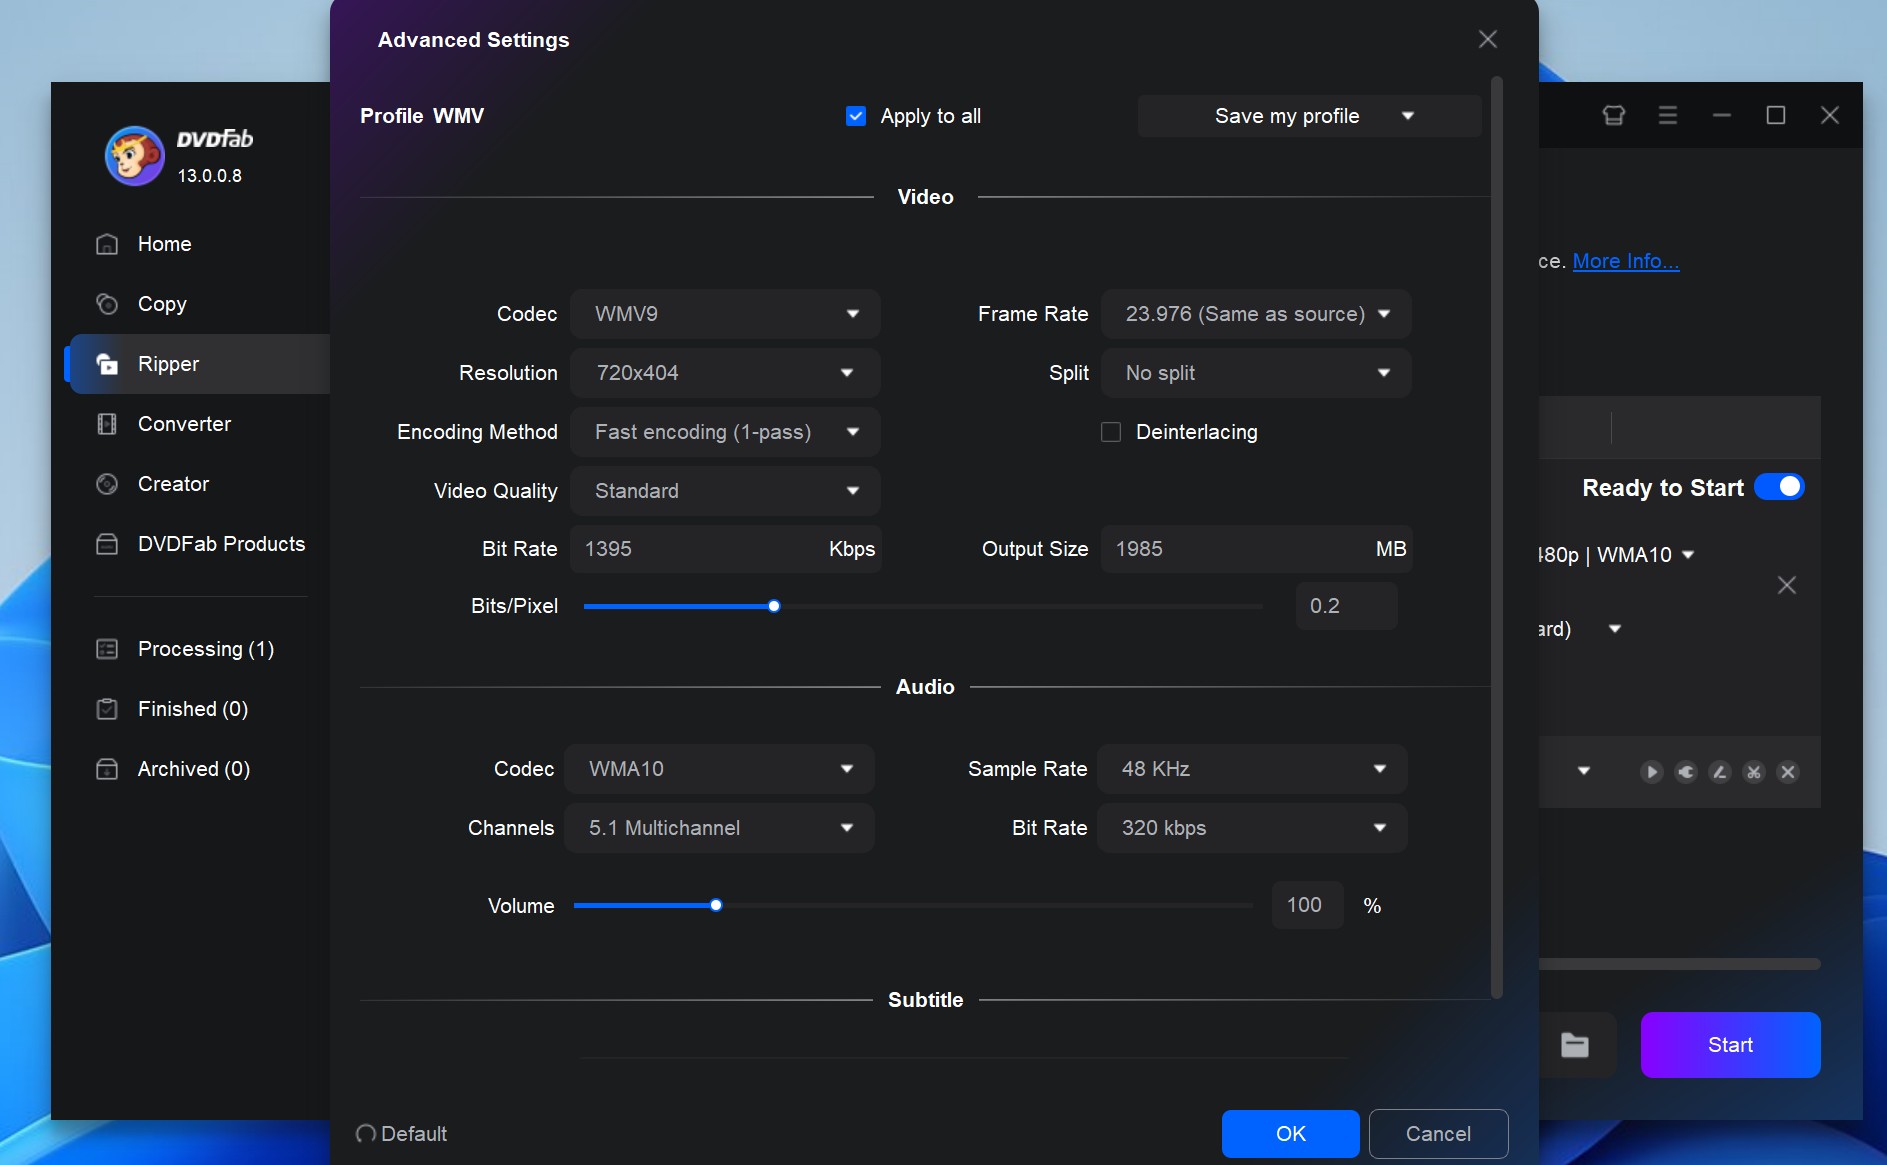1887x1165 pixels.
Task: Trim the title using the scissors icon
Action: pos(1753,772)
